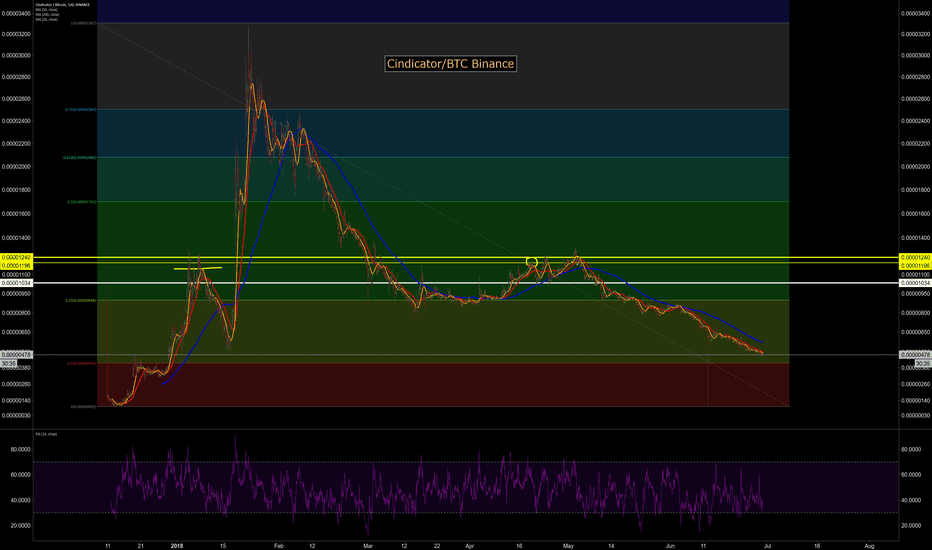The image size is (932, 550).
Task: Click 0.00000650 on the right price axis
Action: [x=915, y=332]
